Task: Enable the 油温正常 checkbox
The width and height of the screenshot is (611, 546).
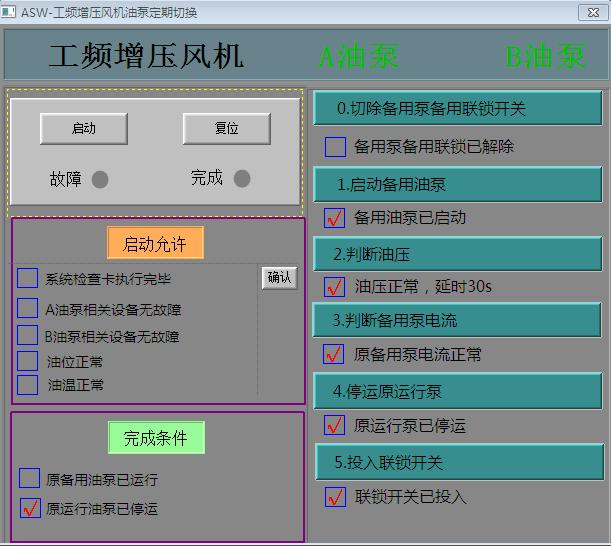Action: point(28,384)
